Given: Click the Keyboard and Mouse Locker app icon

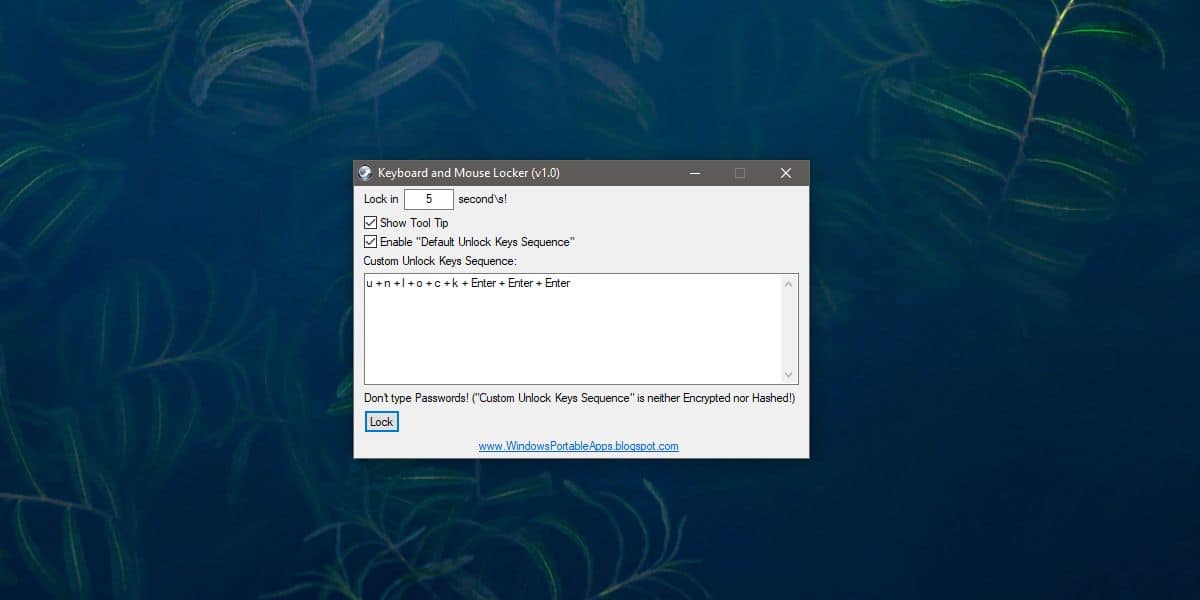Looking at the screenshot, I should tap(365, 173).
